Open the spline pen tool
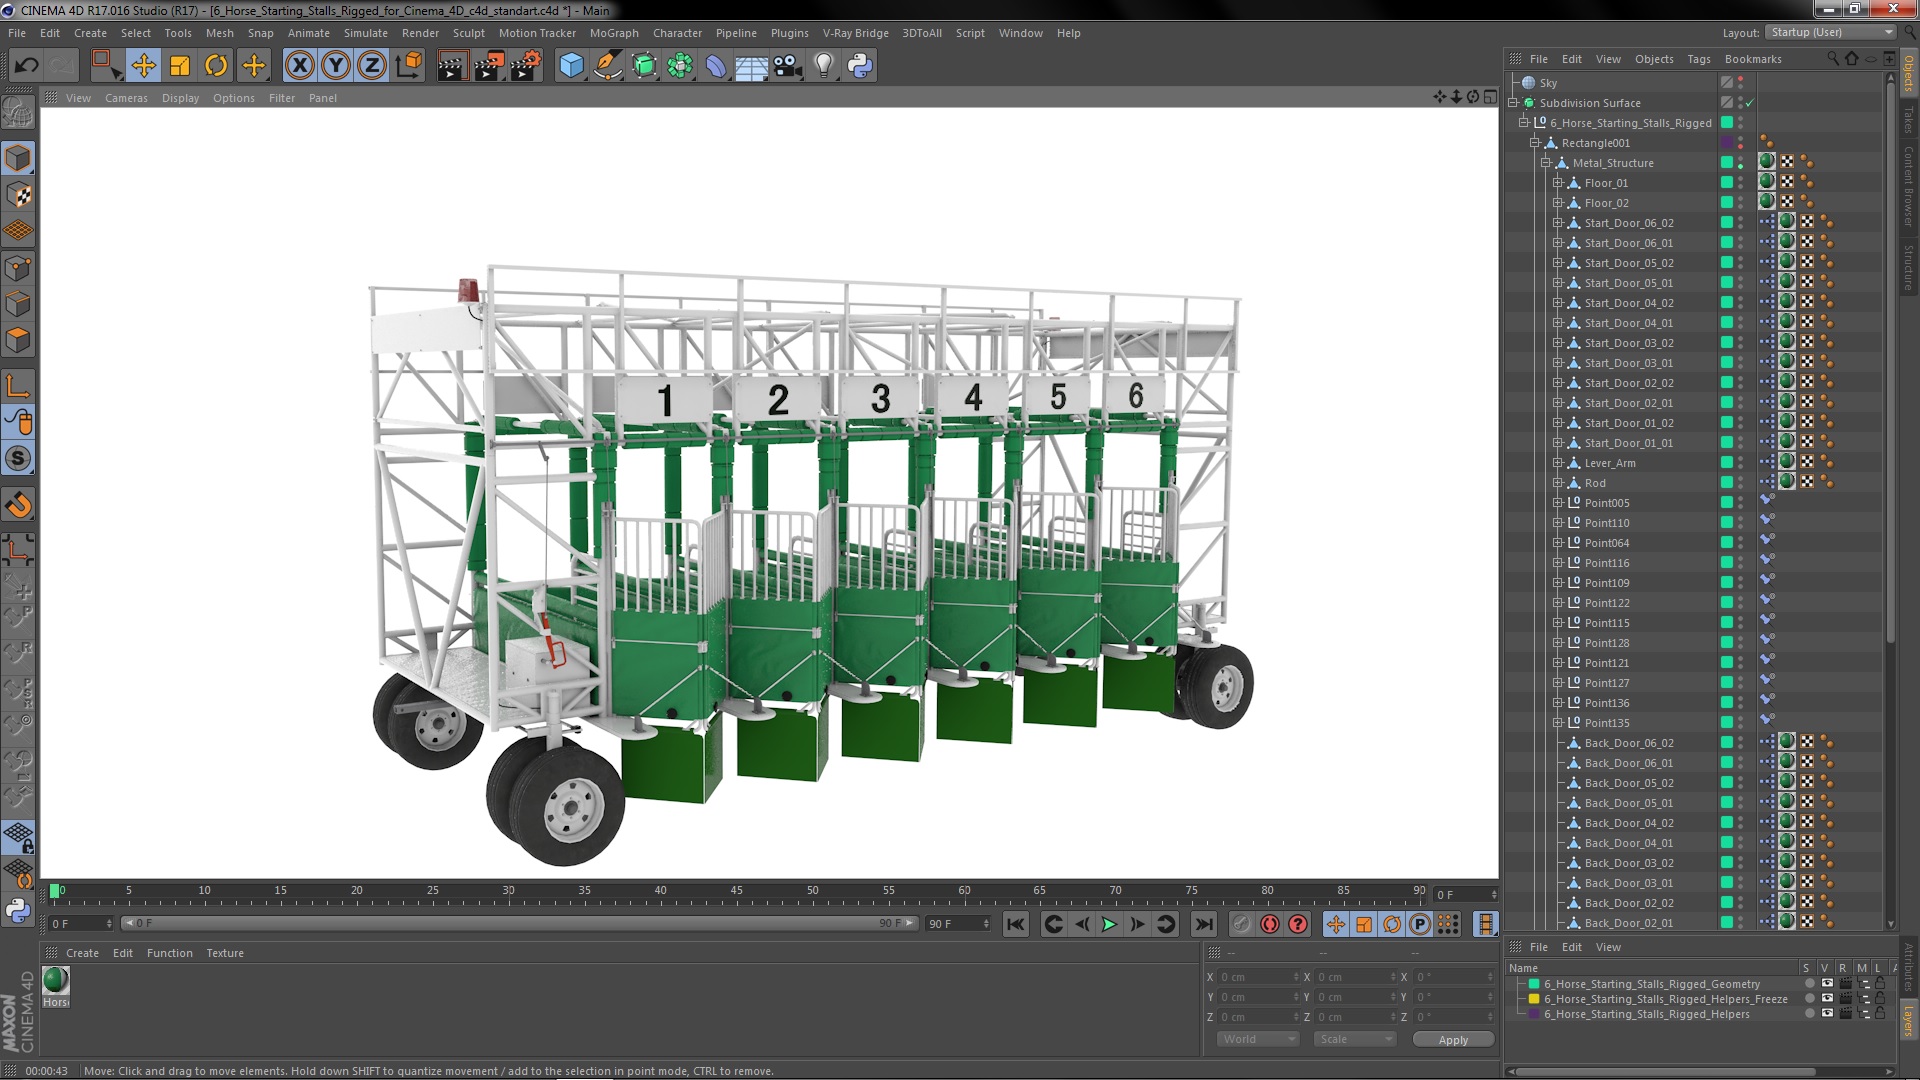 tap(607, 66)
